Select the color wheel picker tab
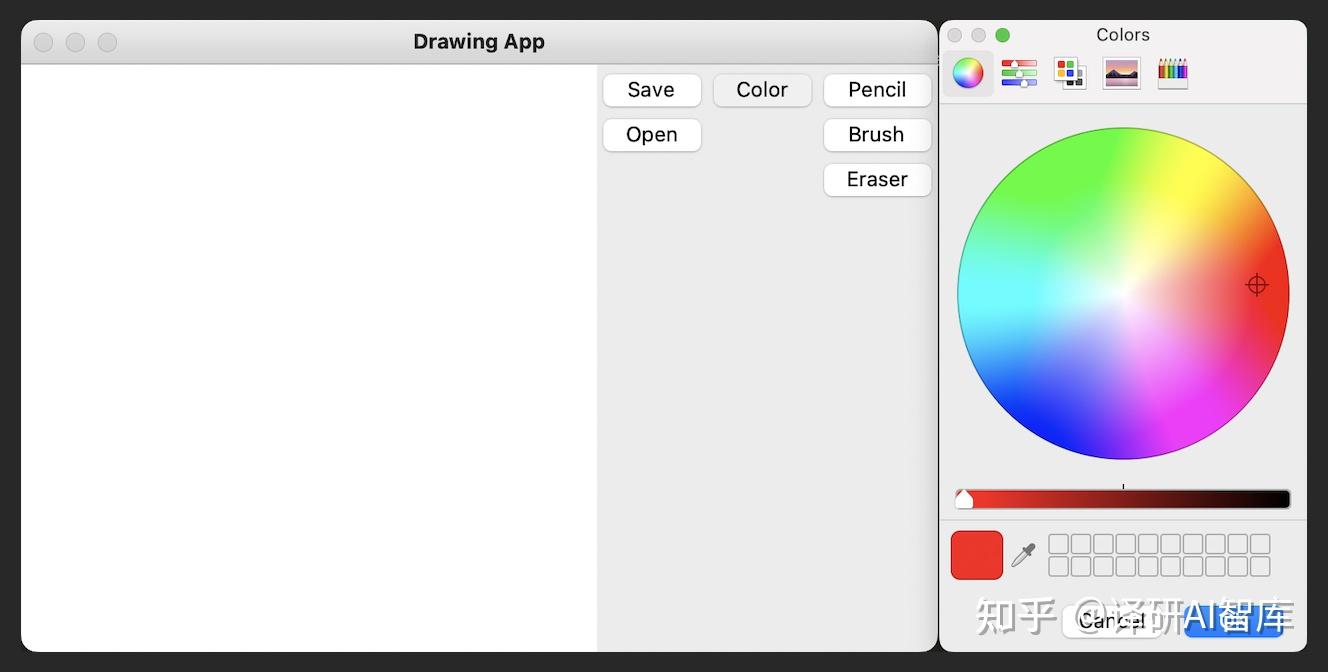1328x672 pixels. pos(968,73)
